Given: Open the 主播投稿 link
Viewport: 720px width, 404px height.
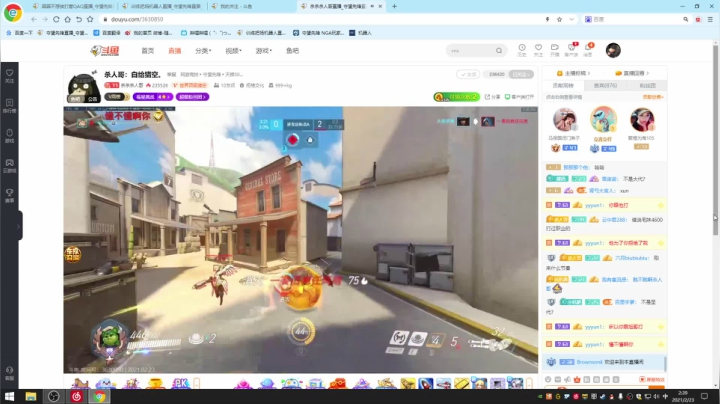Looking at the screenshot, I should tap(573, 73).
